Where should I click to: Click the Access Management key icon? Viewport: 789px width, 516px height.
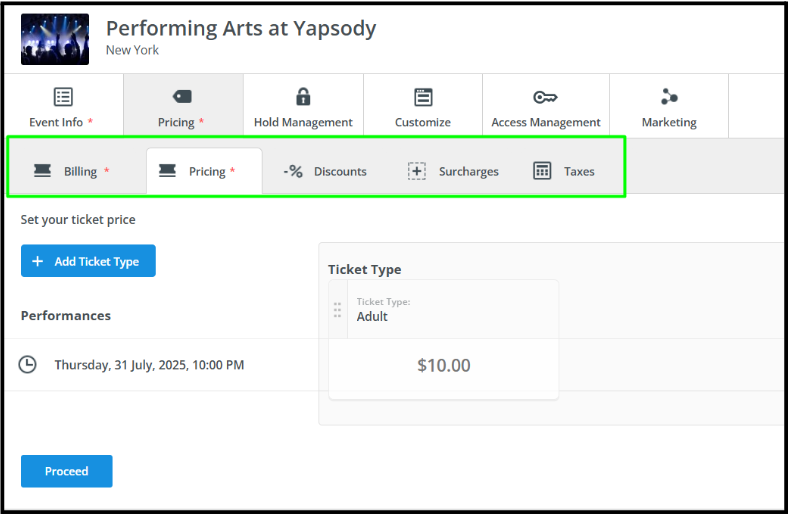coord(545,97)
